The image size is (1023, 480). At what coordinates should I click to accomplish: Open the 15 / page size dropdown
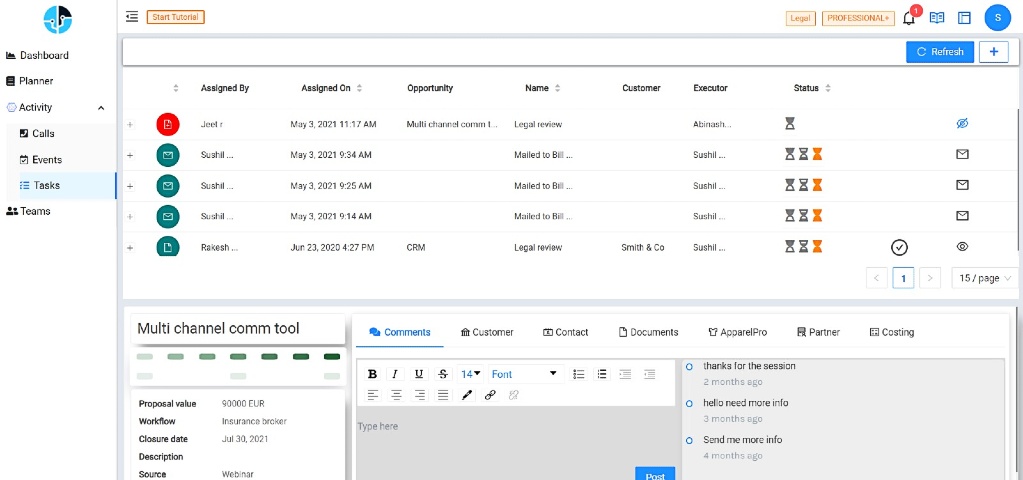[x=985, y=278]
